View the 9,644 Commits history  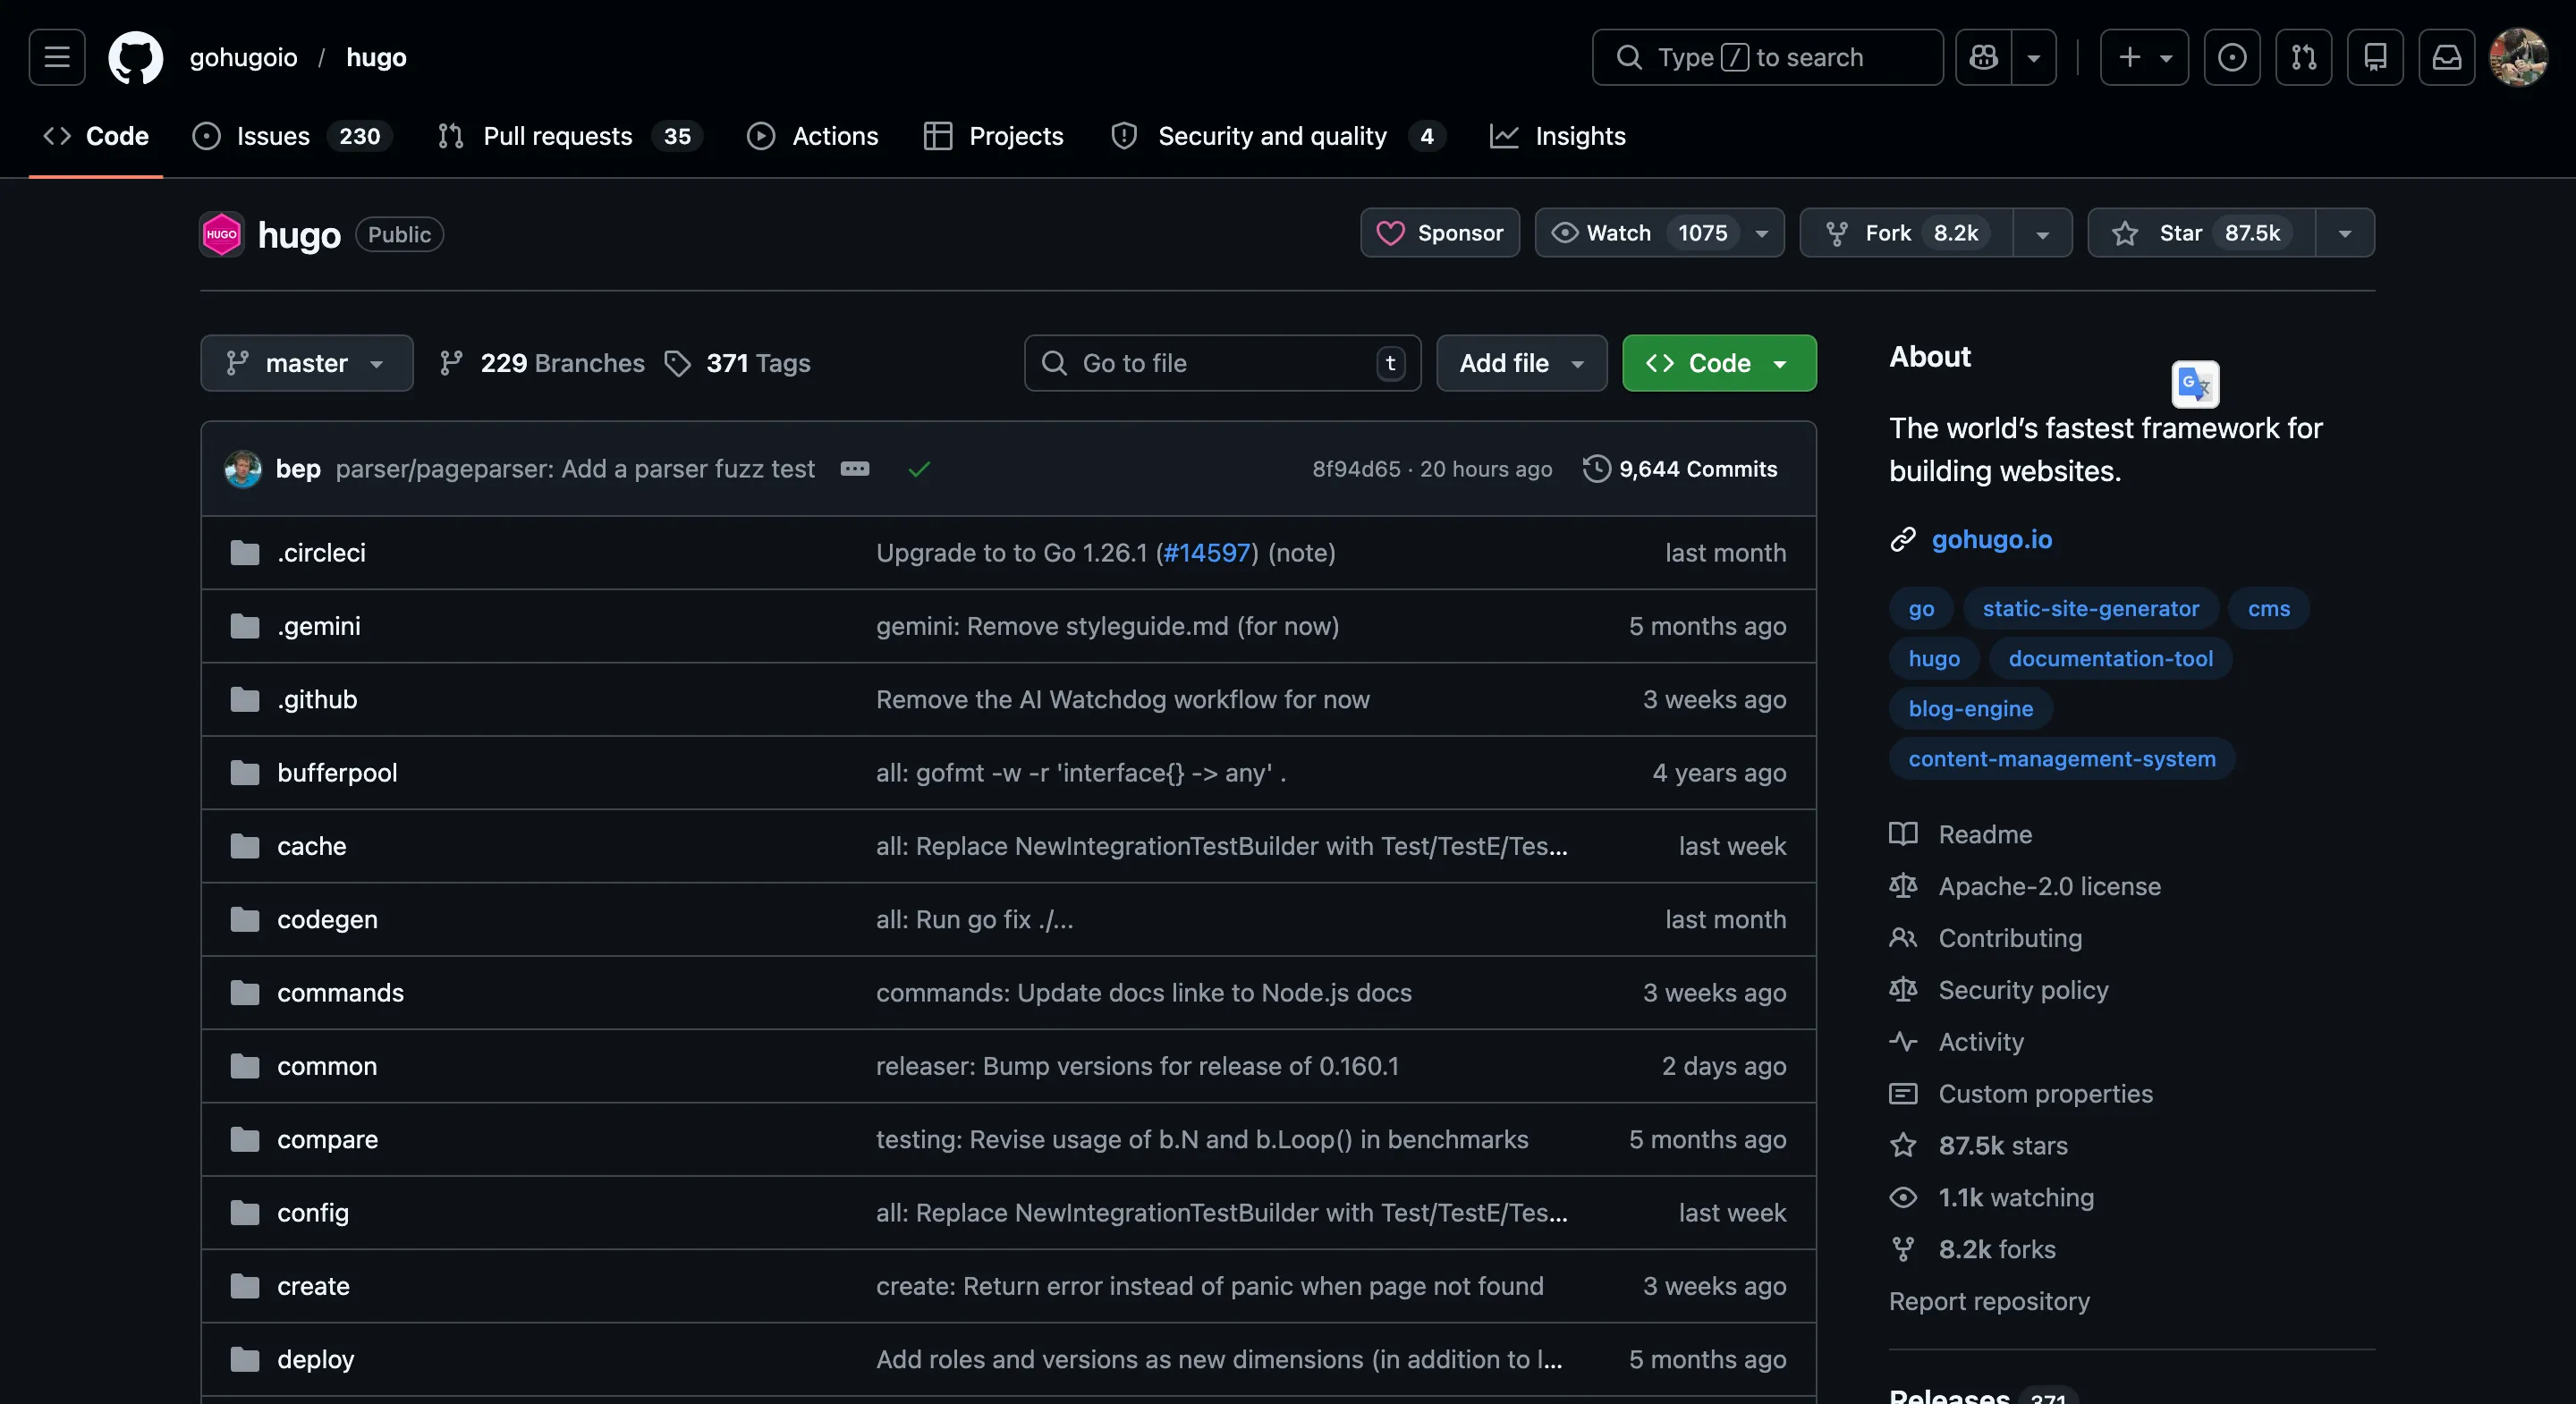(1680, 469)
